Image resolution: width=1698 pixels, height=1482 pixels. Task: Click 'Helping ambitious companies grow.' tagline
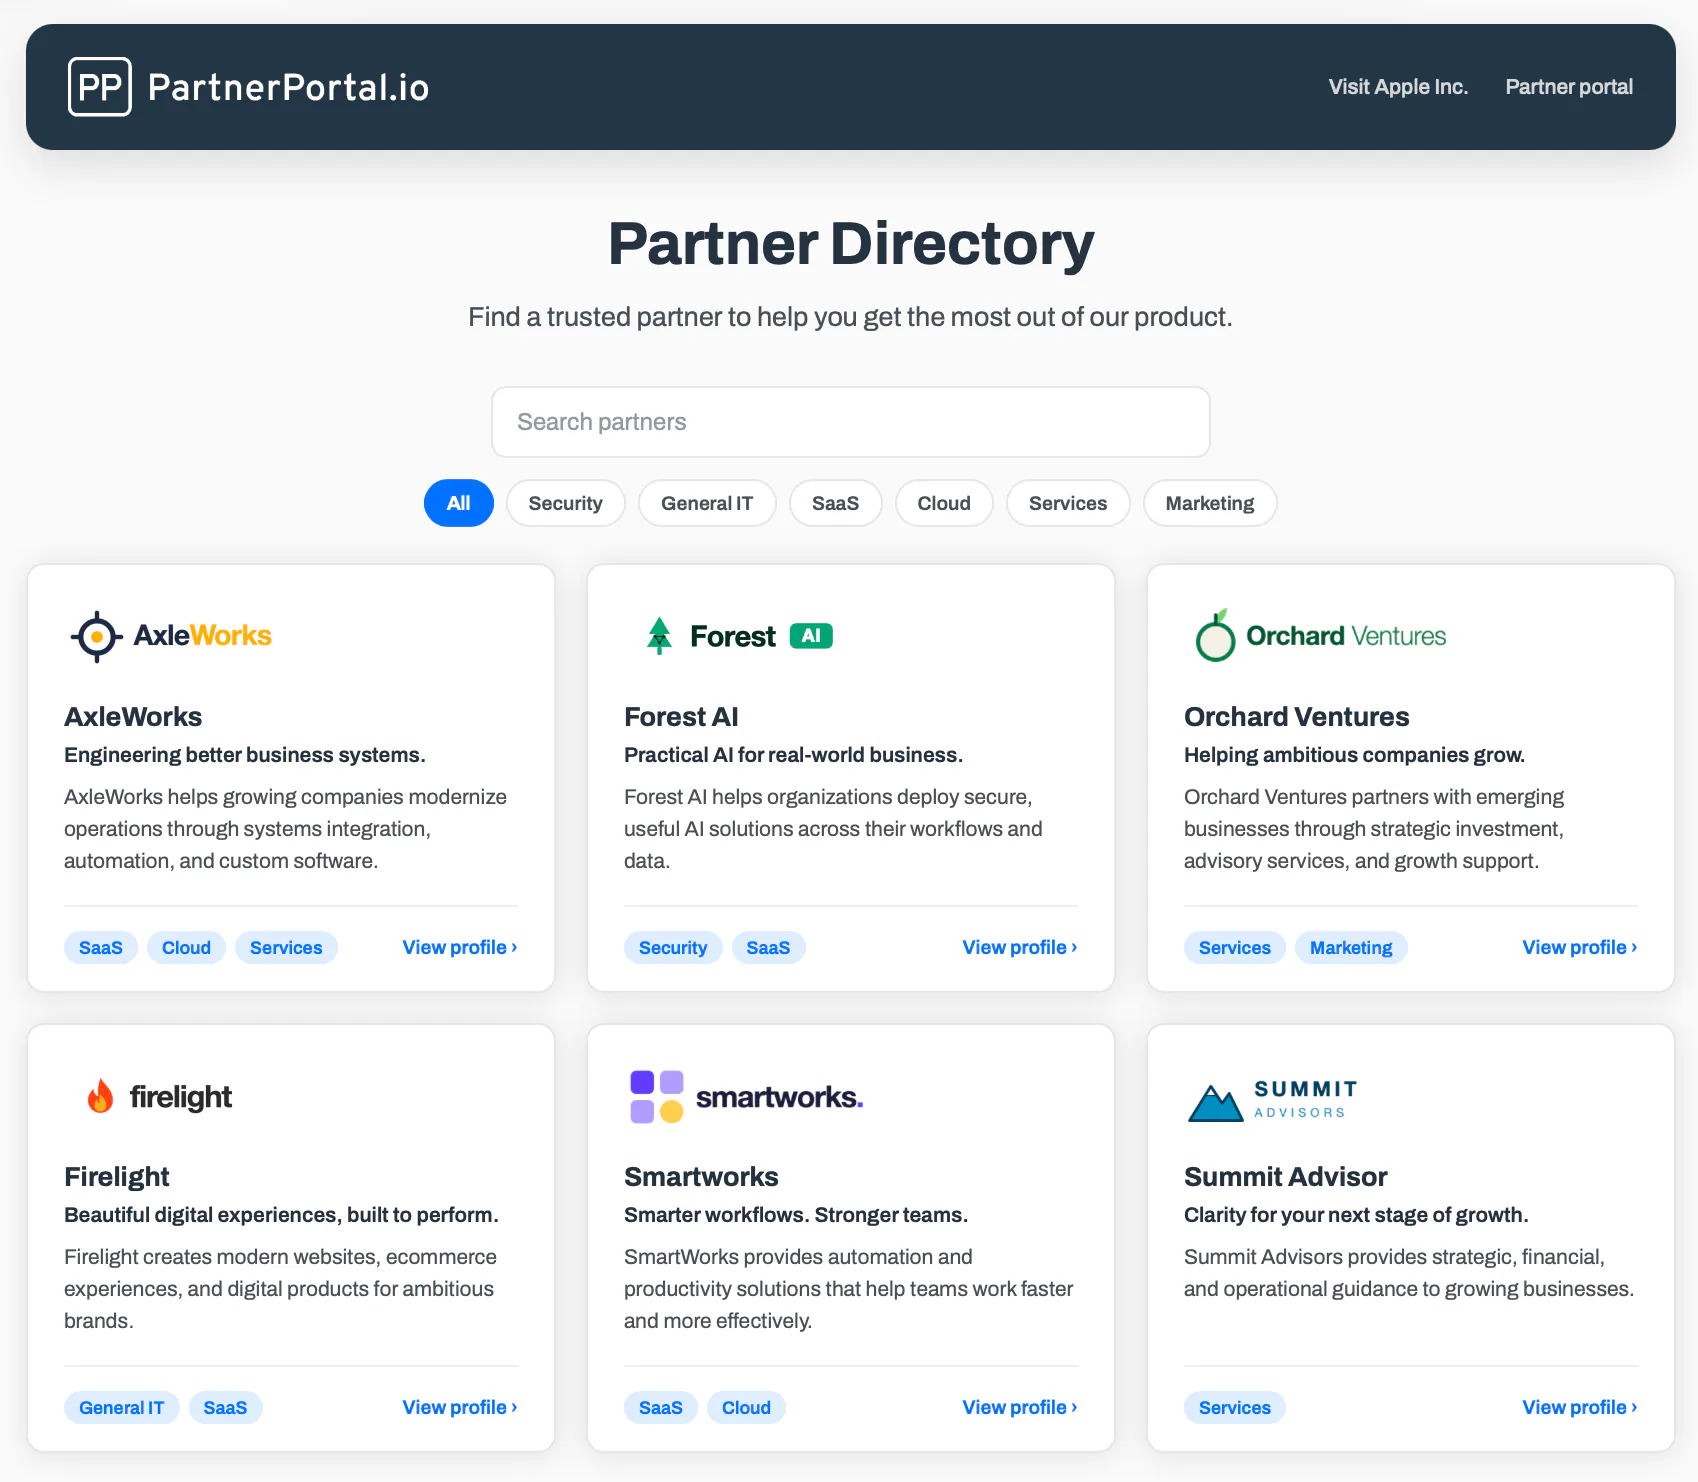pyautogui.click(x=1354, y=755)
